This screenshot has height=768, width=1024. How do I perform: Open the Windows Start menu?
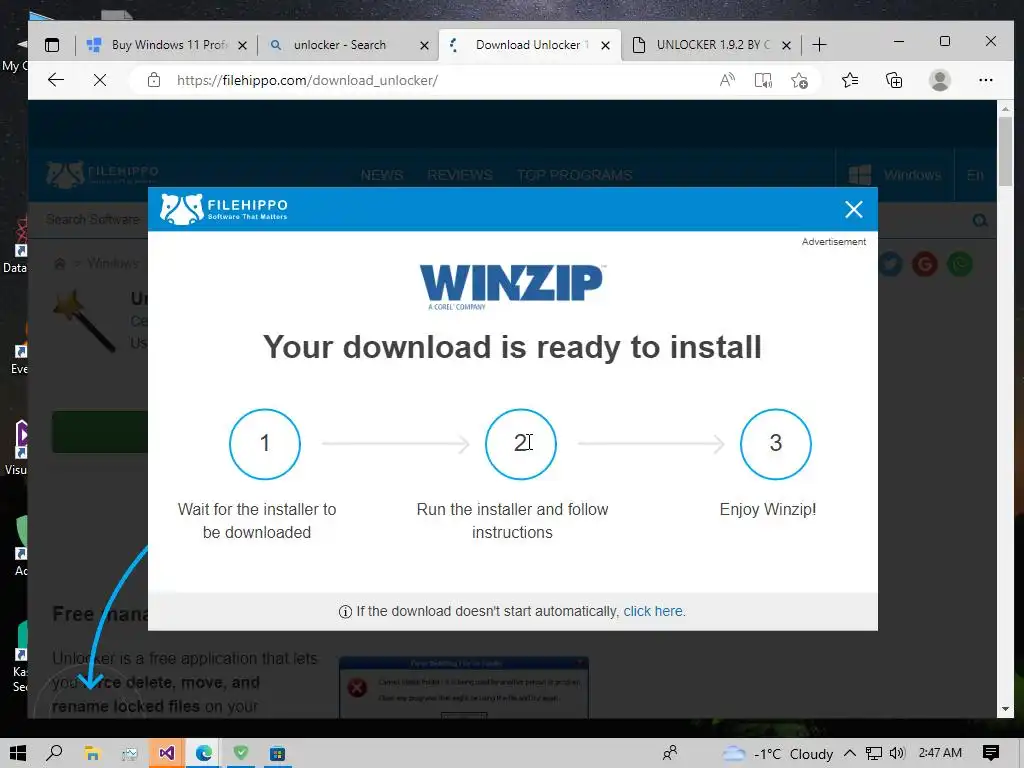pyautogui.click(x=18, y=754)
